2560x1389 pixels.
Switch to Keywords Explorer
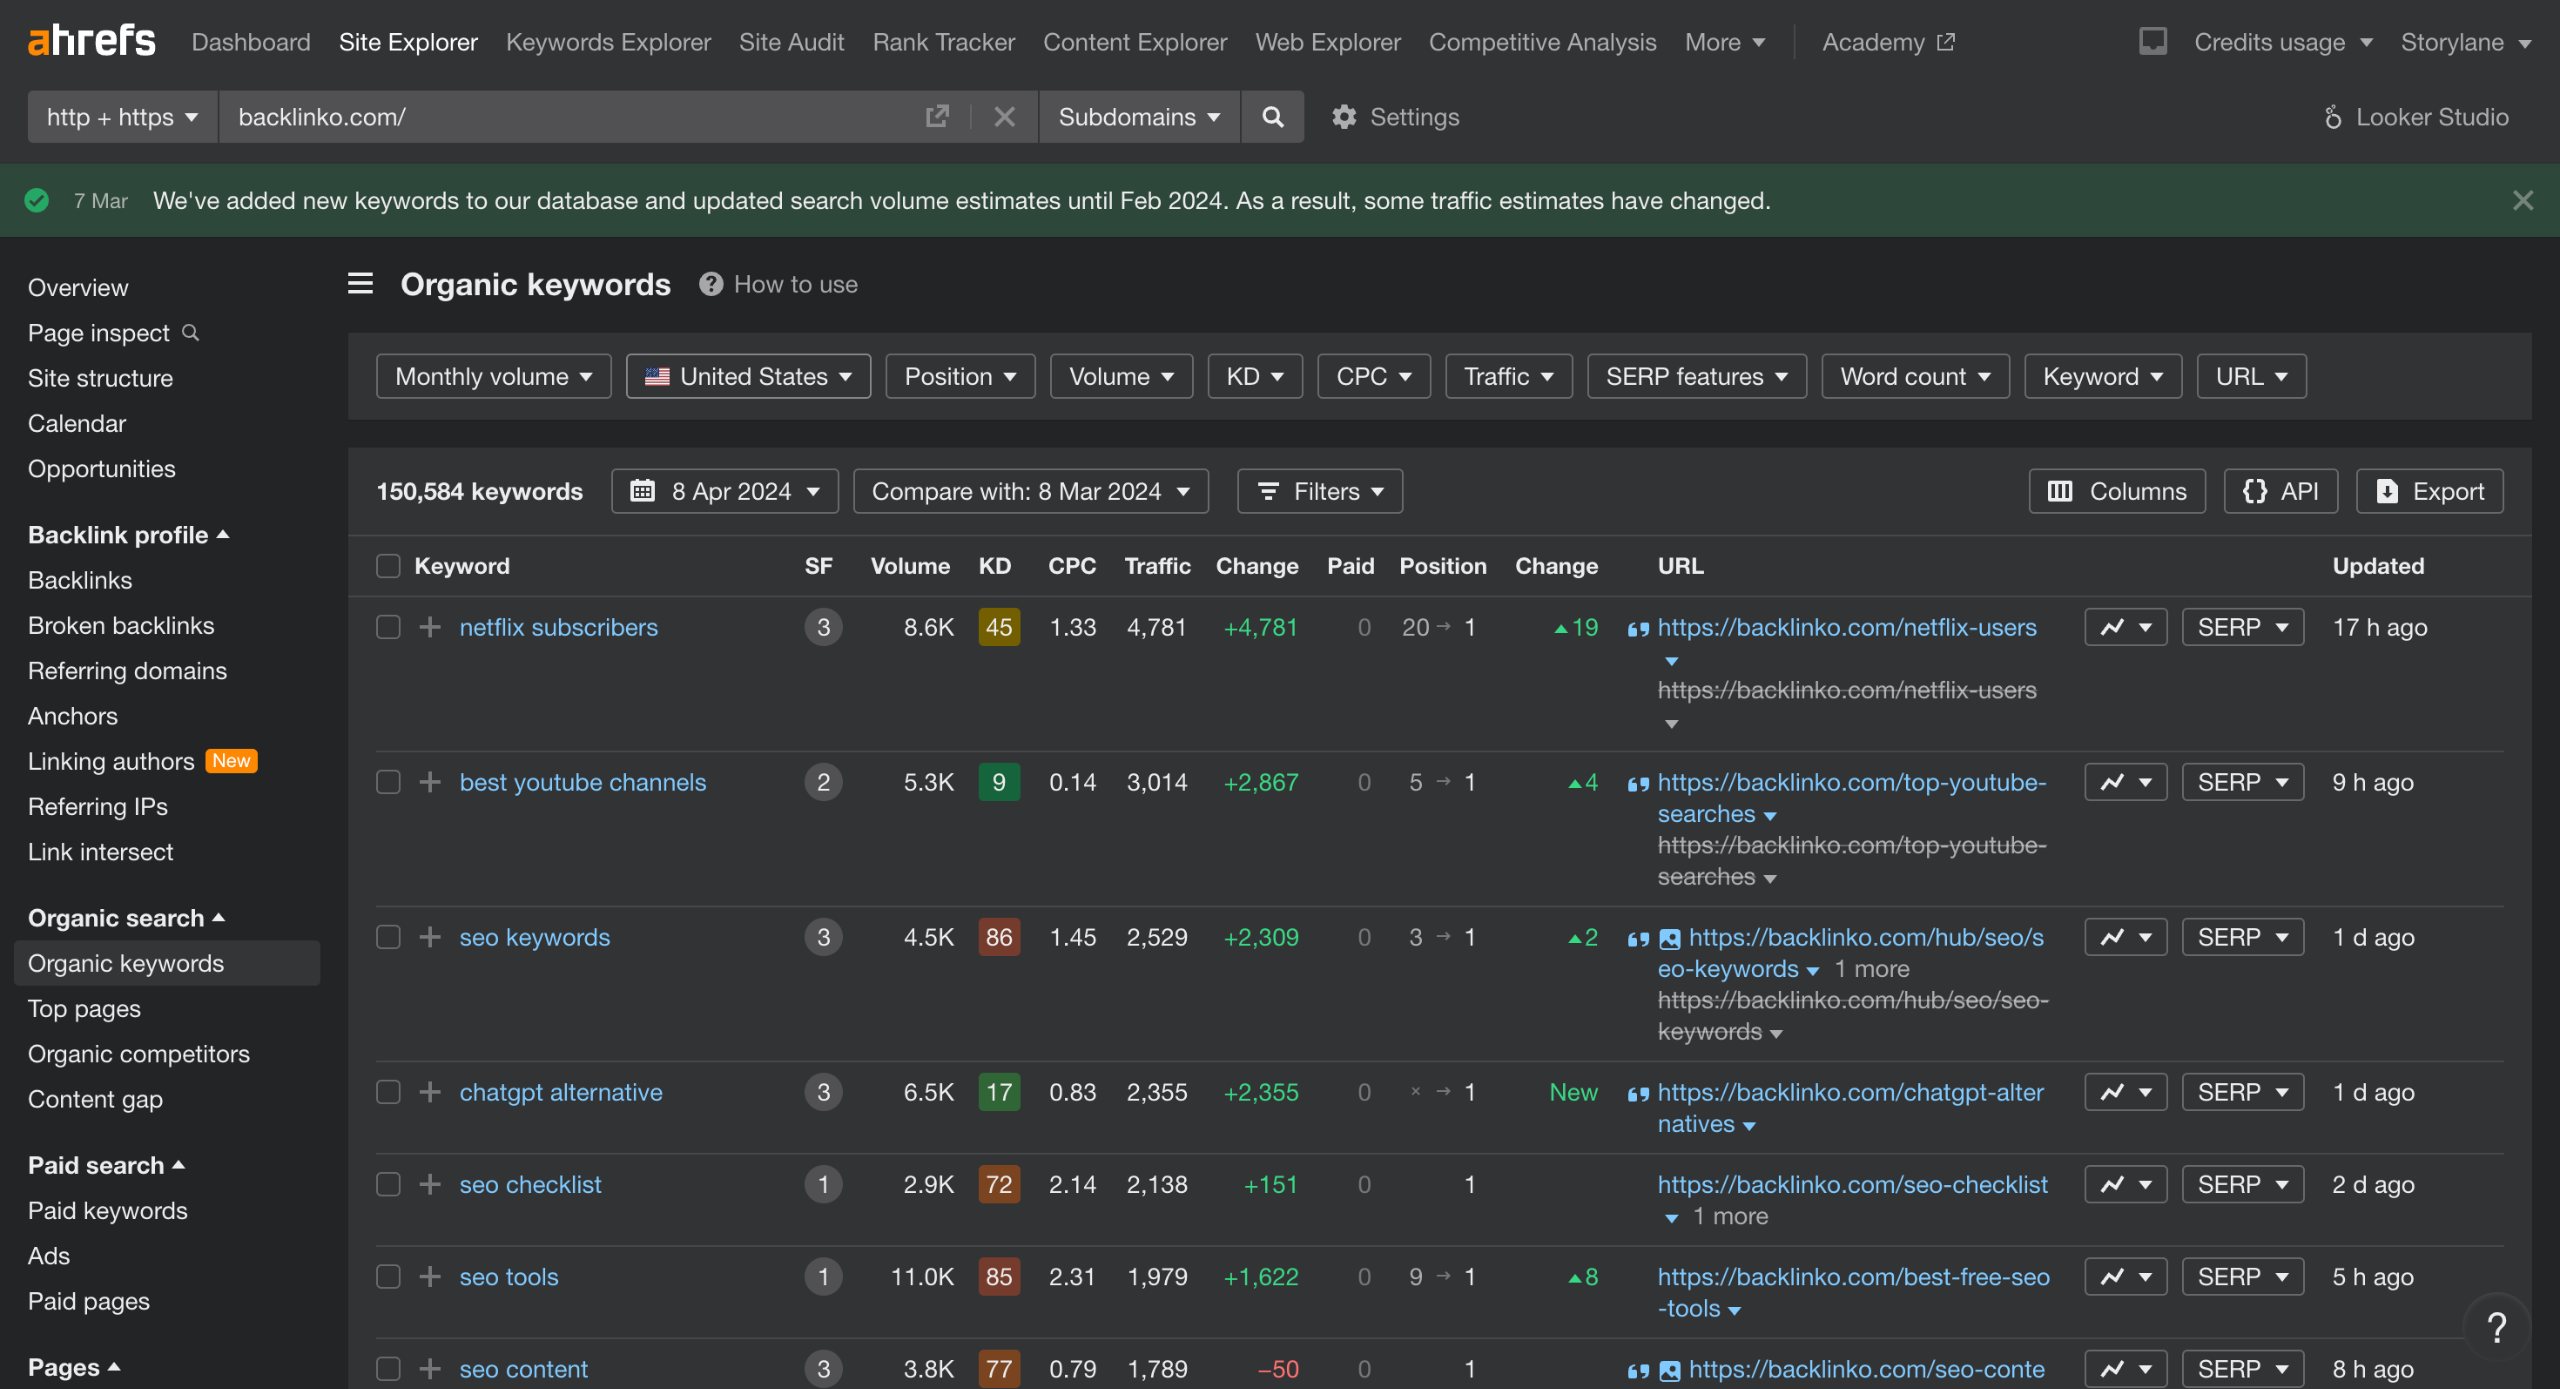point(608,42)
